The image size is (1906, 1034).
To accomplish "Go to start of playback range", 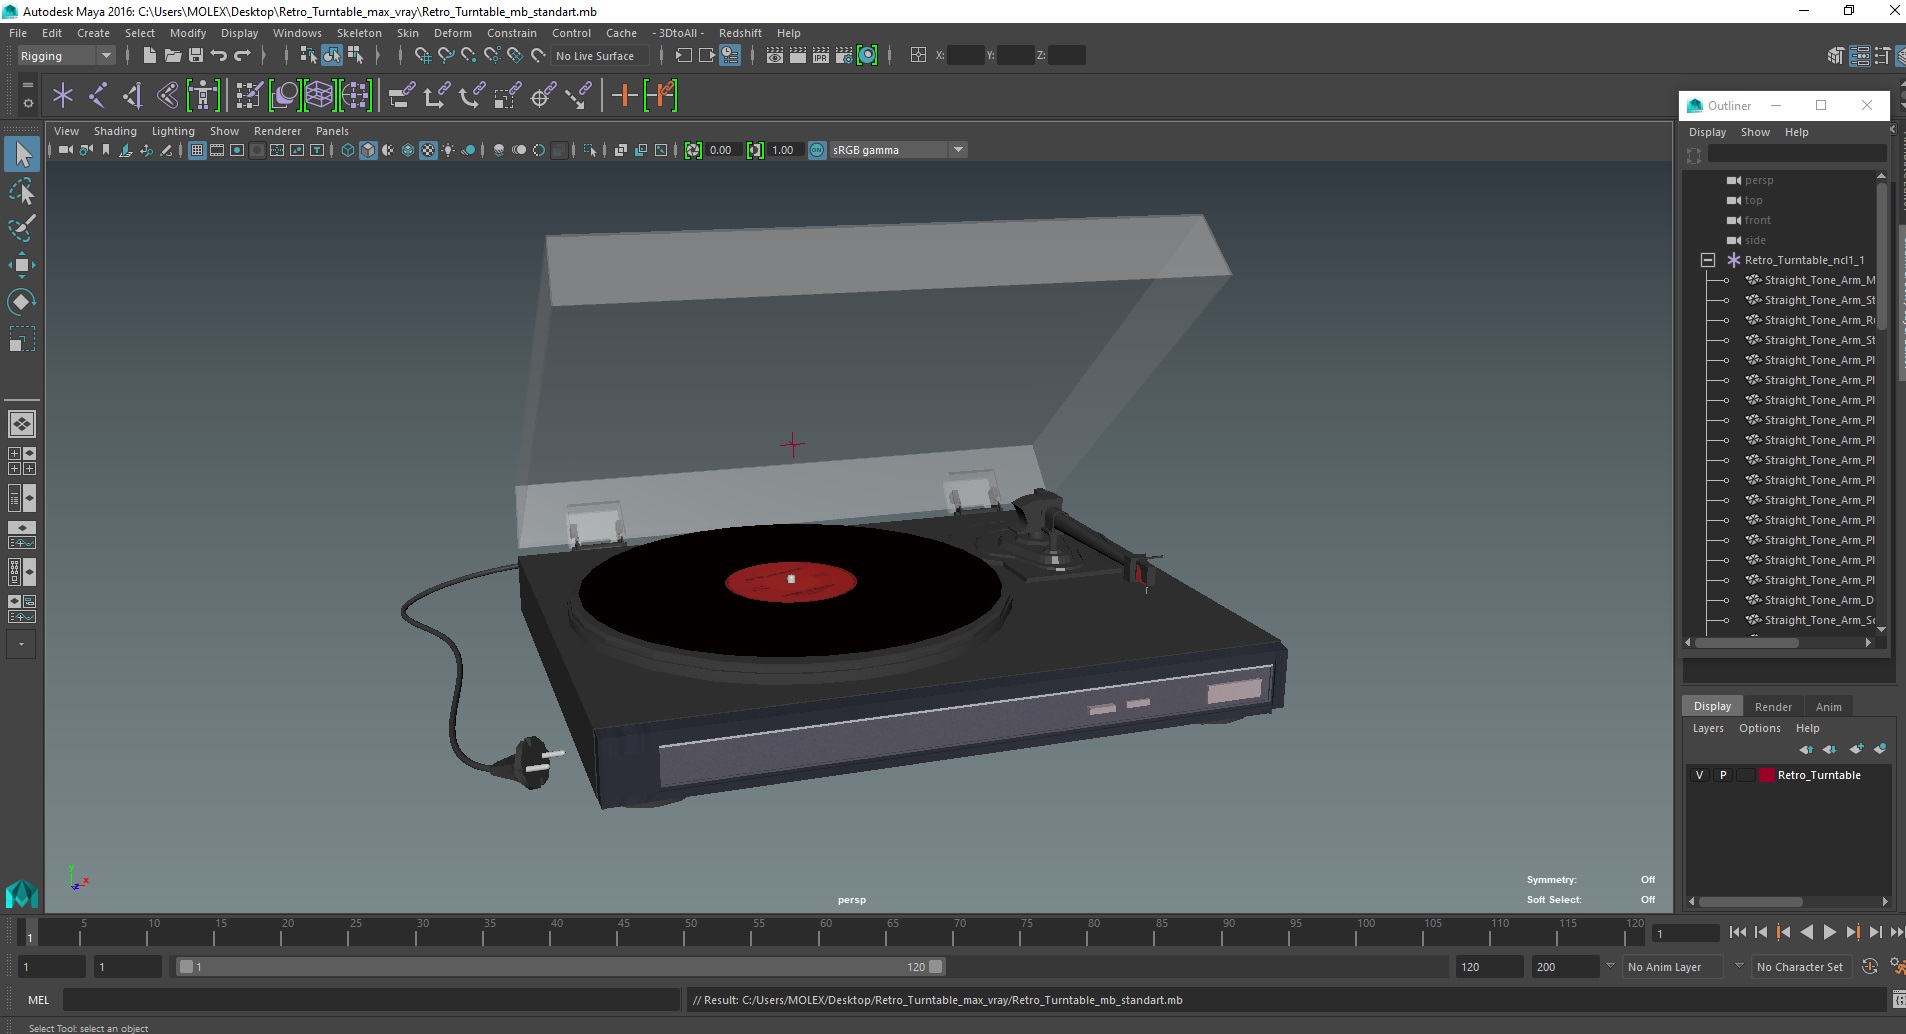I will point(1738,932).
